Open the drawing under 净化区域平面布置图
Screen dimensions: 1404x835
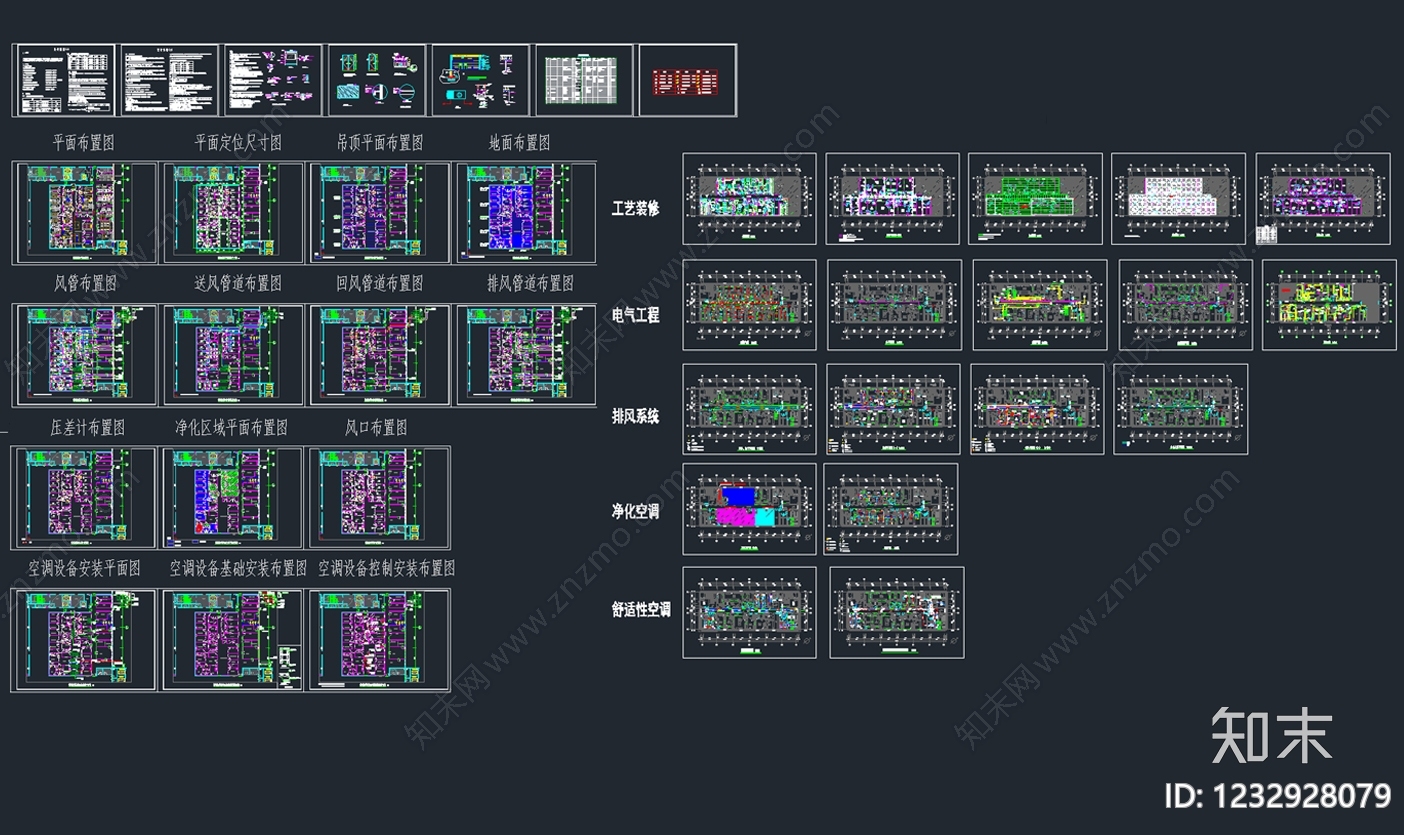click(232, 498)
